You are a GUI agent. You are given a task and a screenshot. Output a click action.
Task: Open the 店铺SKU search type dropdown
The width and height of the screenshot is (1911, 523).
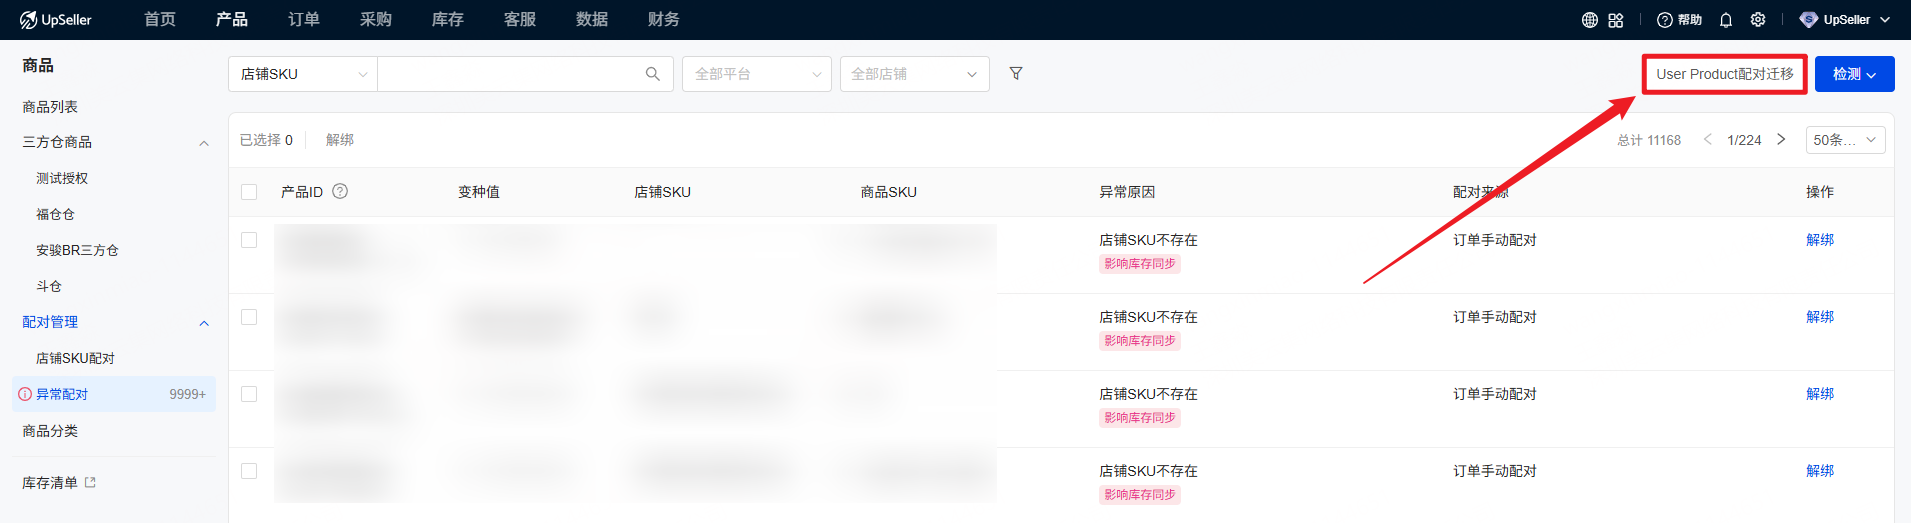pyautogui.click(x=303, y=74)
